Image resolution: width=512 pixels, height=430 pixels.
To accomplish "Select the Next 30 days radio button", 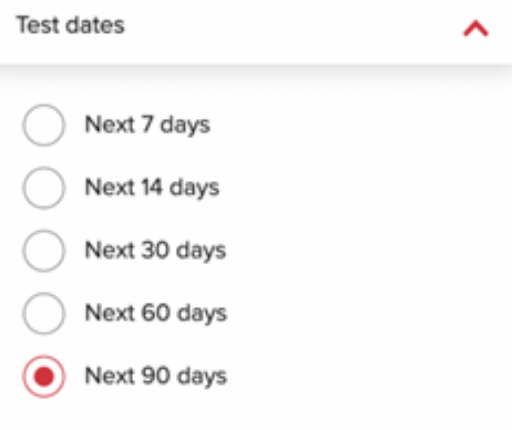I will pyautogui.click(x=44, y=250).
